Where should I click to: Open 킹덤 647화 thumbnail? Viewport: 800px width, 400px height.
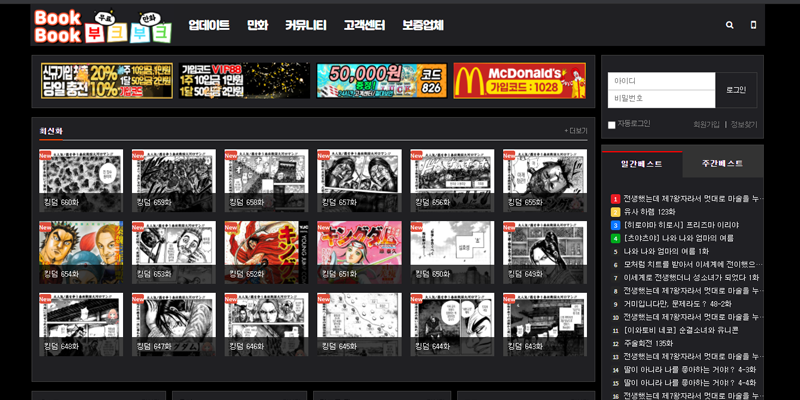point(173,324)
